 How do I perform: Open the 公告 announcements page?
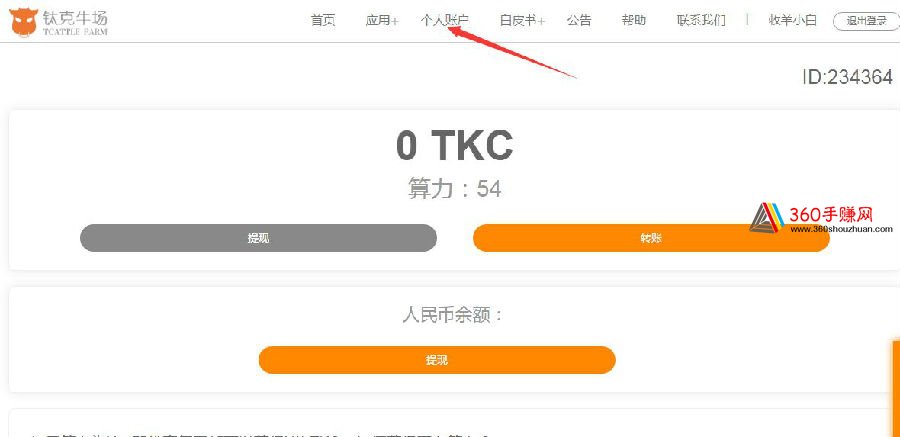[579, 21]
